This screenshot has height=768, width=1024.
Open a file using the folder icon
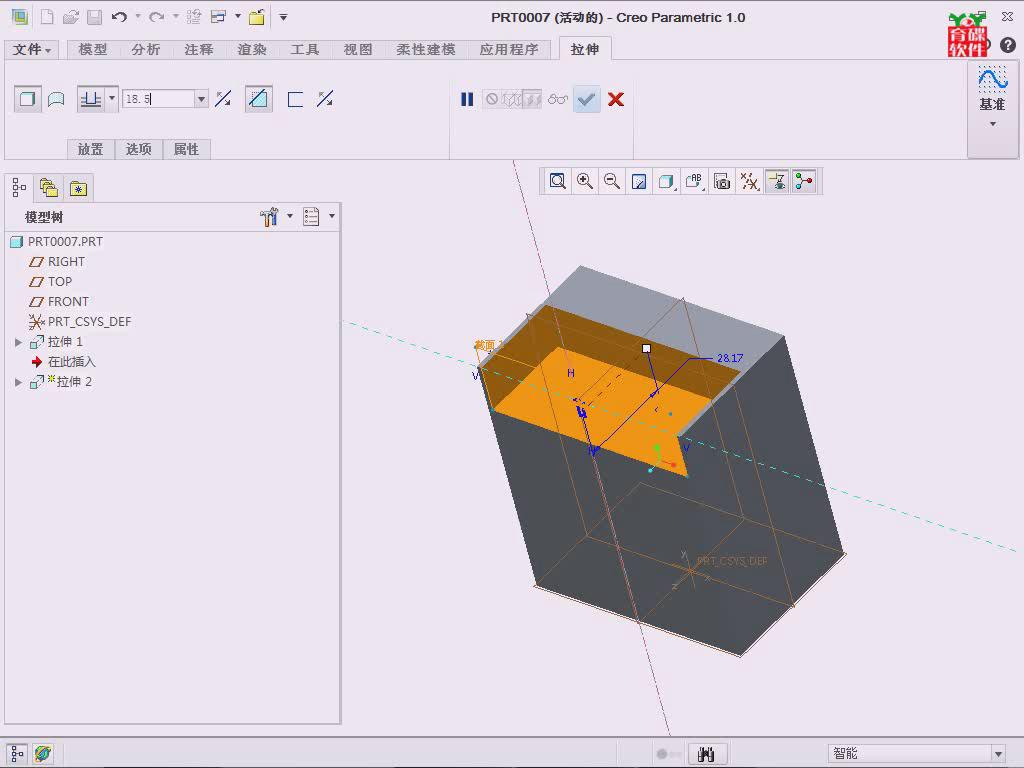click(71, 17)
